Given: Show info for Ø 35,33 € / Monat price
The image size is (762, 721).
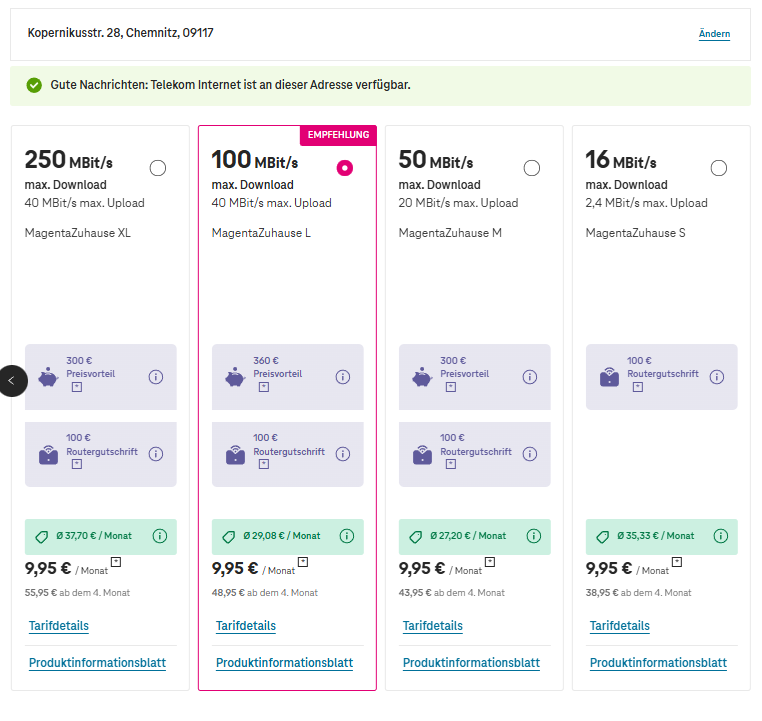Looking at the screenshot, I should (x=721, y=536).
